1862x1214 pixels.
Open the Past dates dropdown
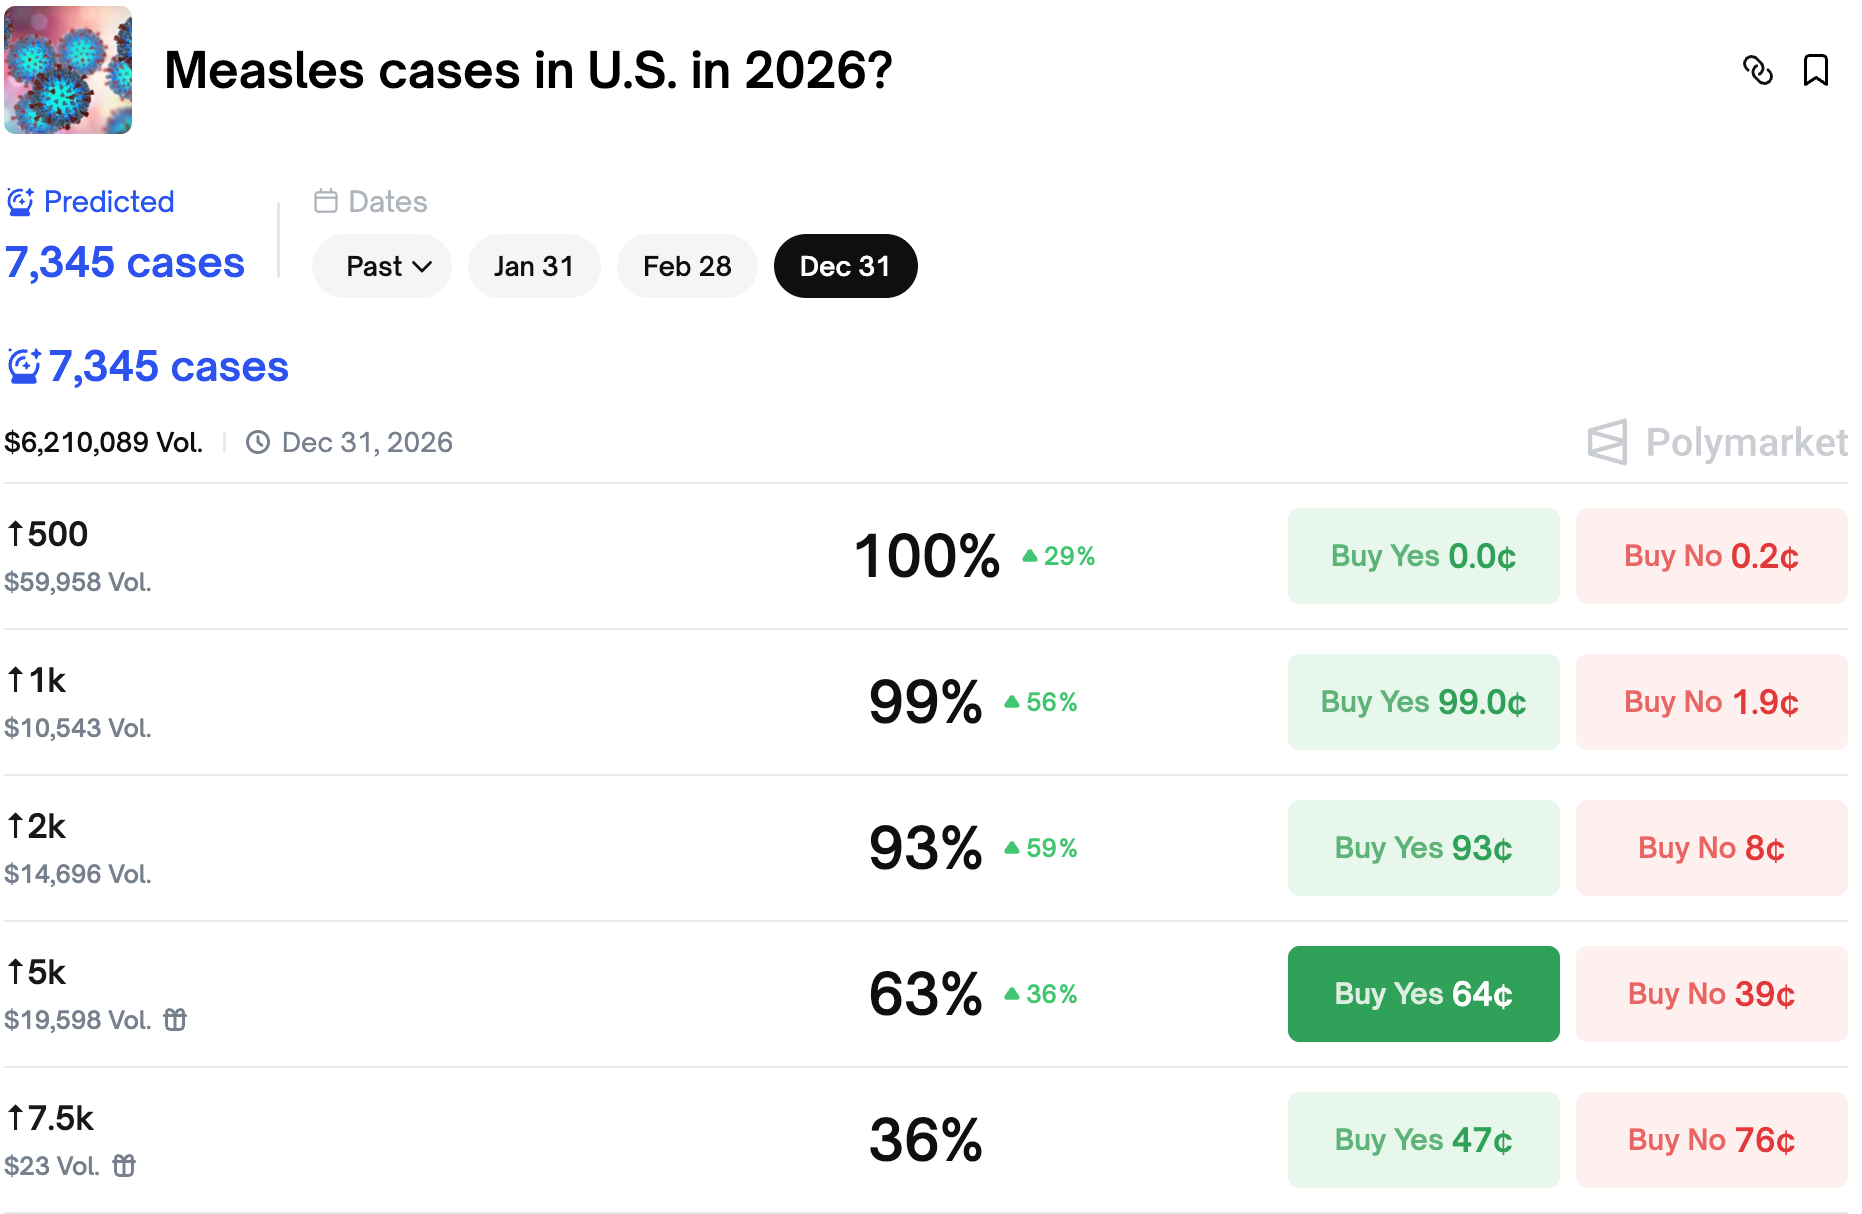382,266
